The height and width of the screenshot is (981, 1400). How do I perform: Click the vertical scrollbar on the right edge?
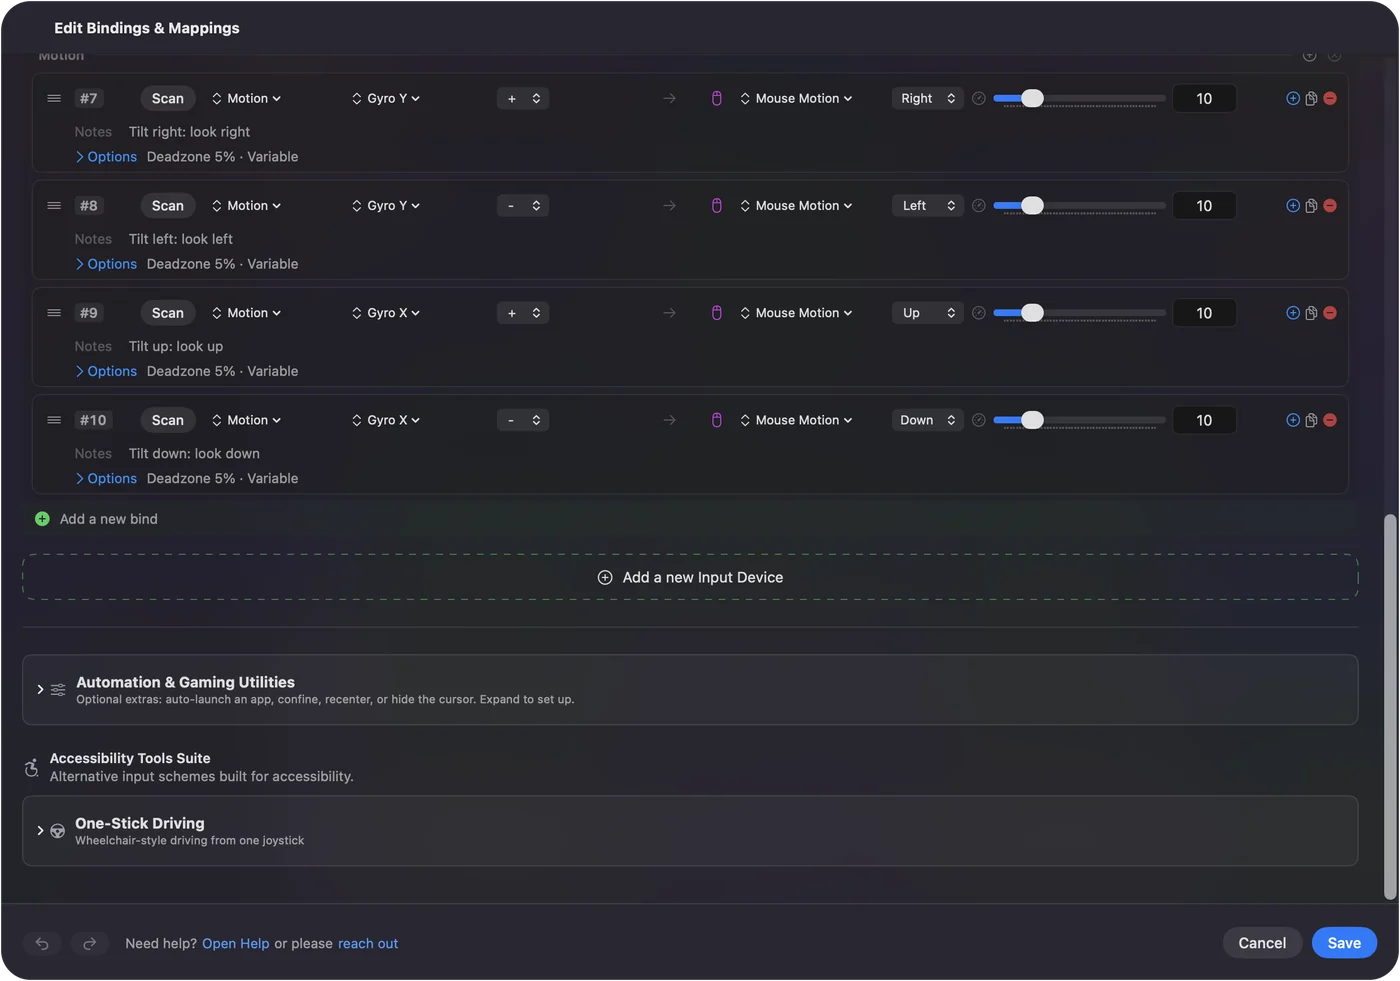1389,707
